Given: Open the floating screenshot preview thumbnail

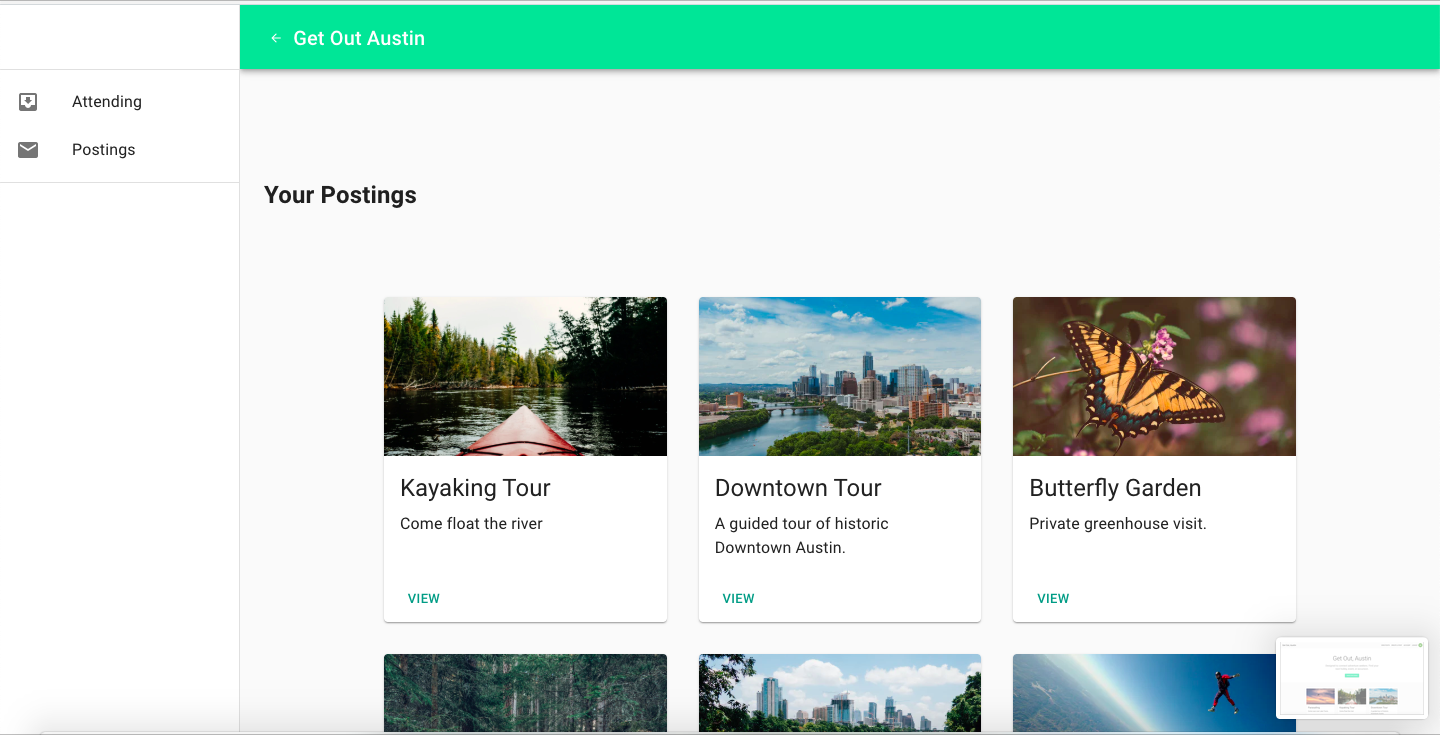Looking at the screenshot, I should [x=1352, y=677].
